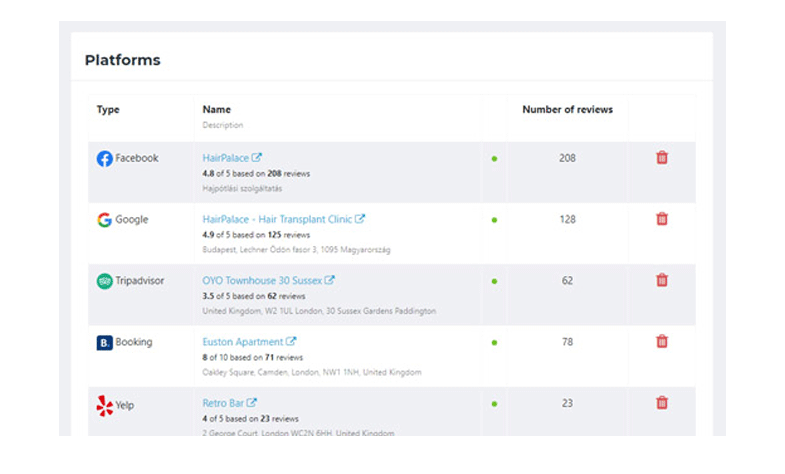Click green status dot for Tripadvisor row
This screenshot has width=785, height=474.
point(494,282)
